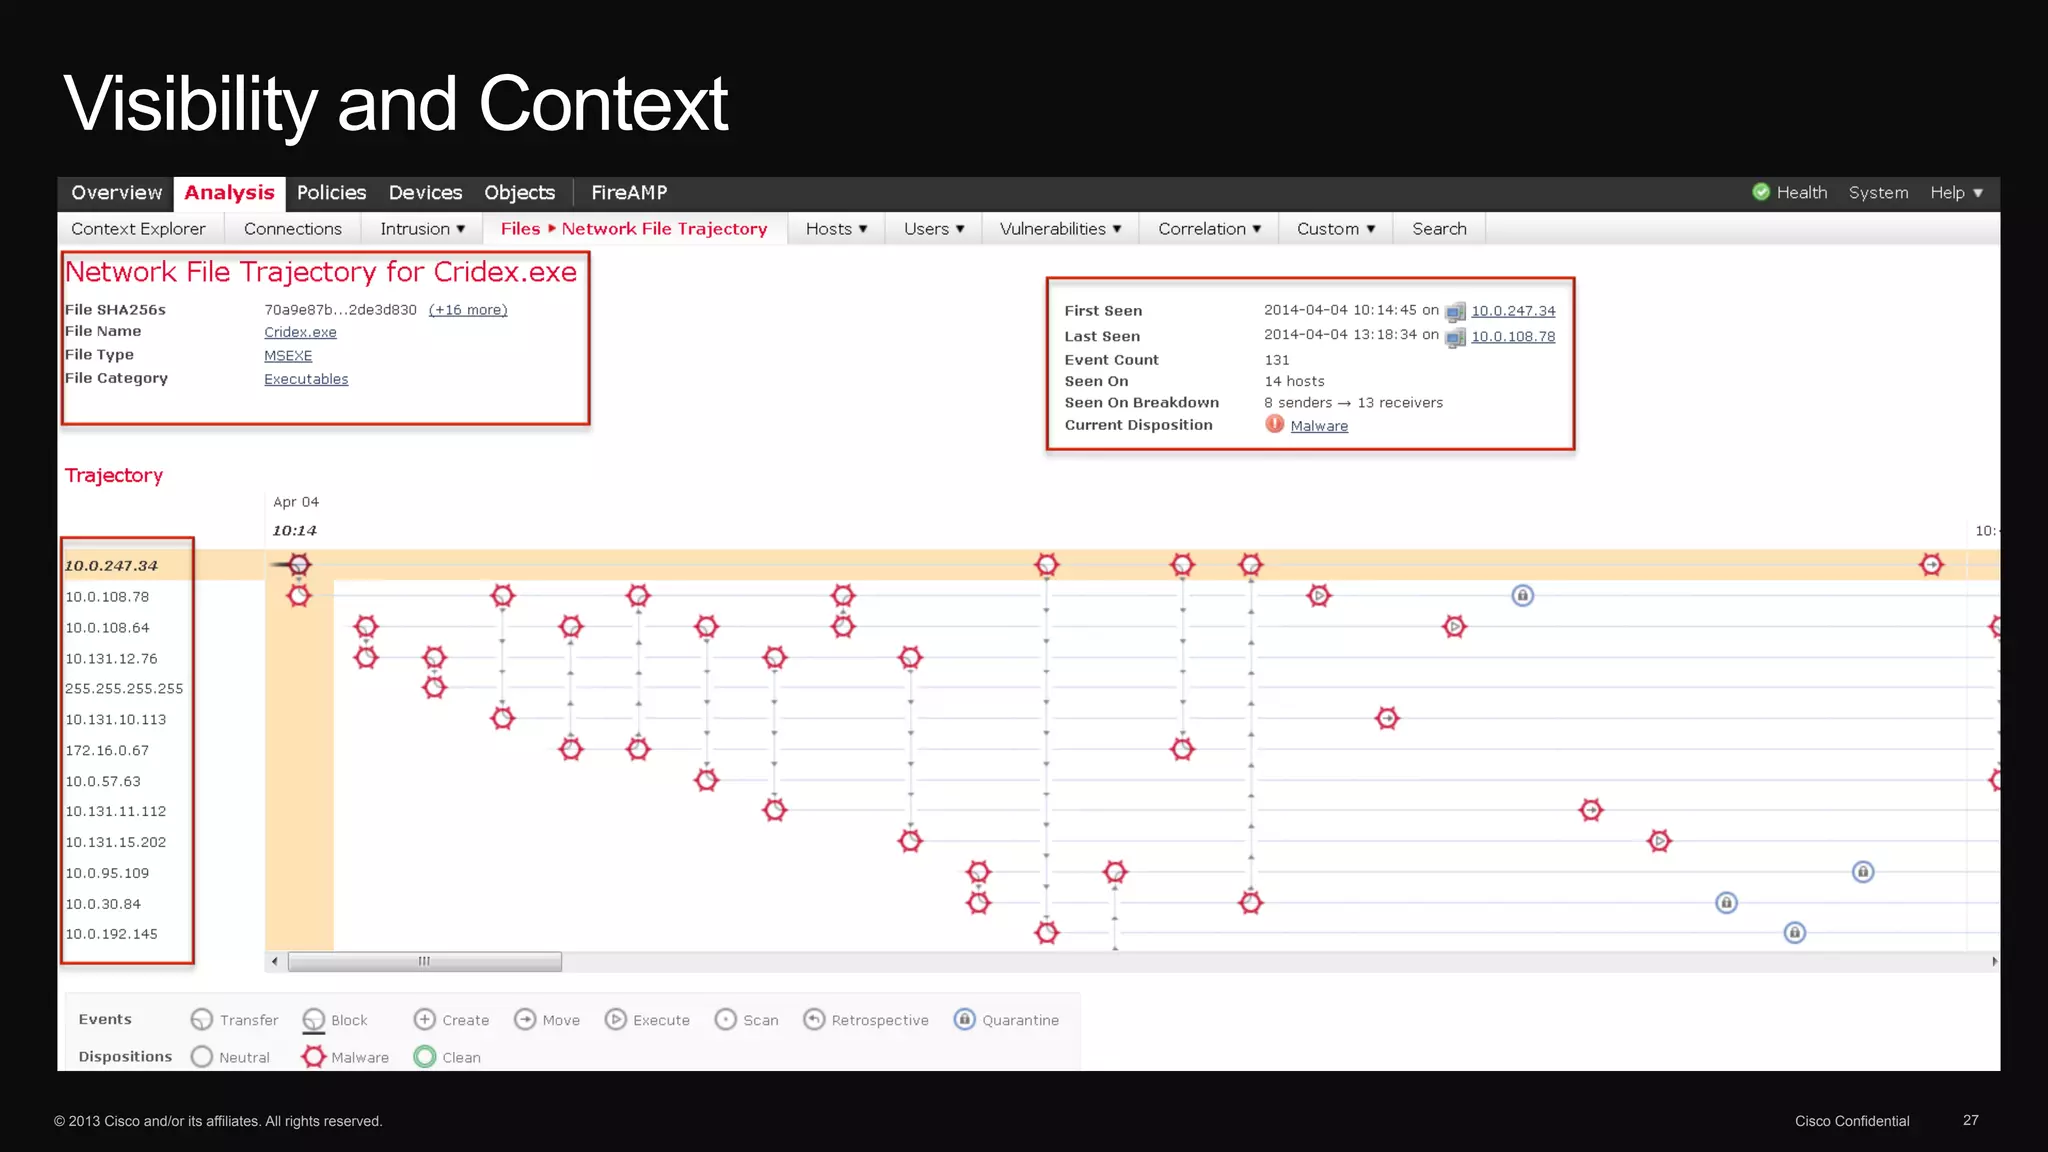Open the MSEXE file type link
The image size is (2048, 1152).
click(288, 355)
